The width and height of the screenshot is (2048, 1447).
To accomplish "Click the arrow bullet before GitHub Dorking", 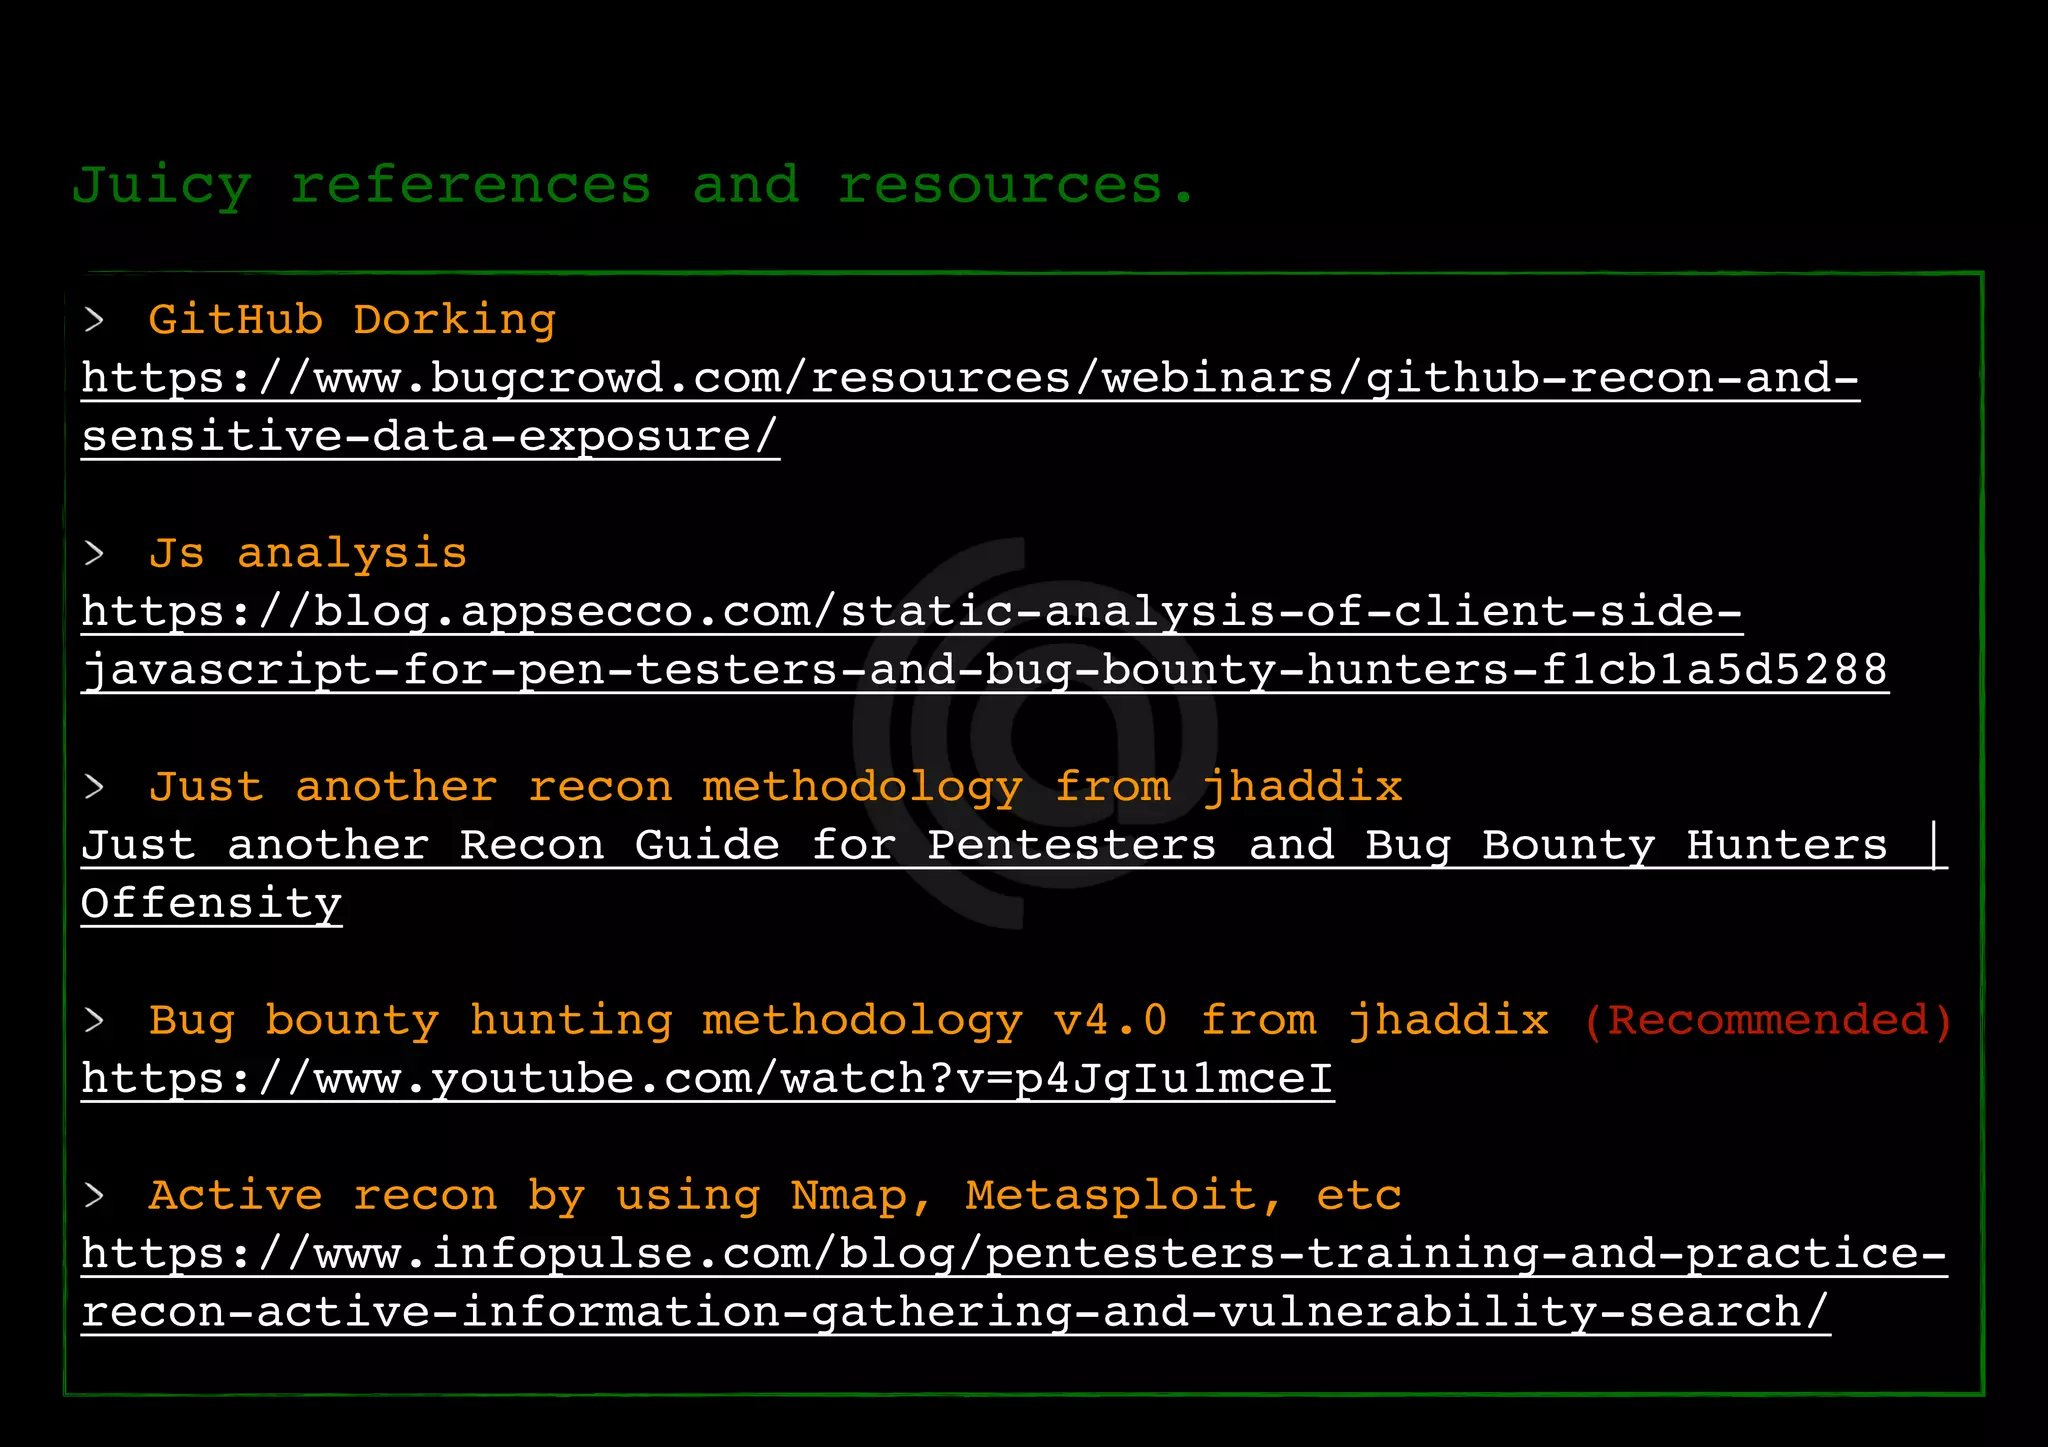I will [x=95, y=321].
